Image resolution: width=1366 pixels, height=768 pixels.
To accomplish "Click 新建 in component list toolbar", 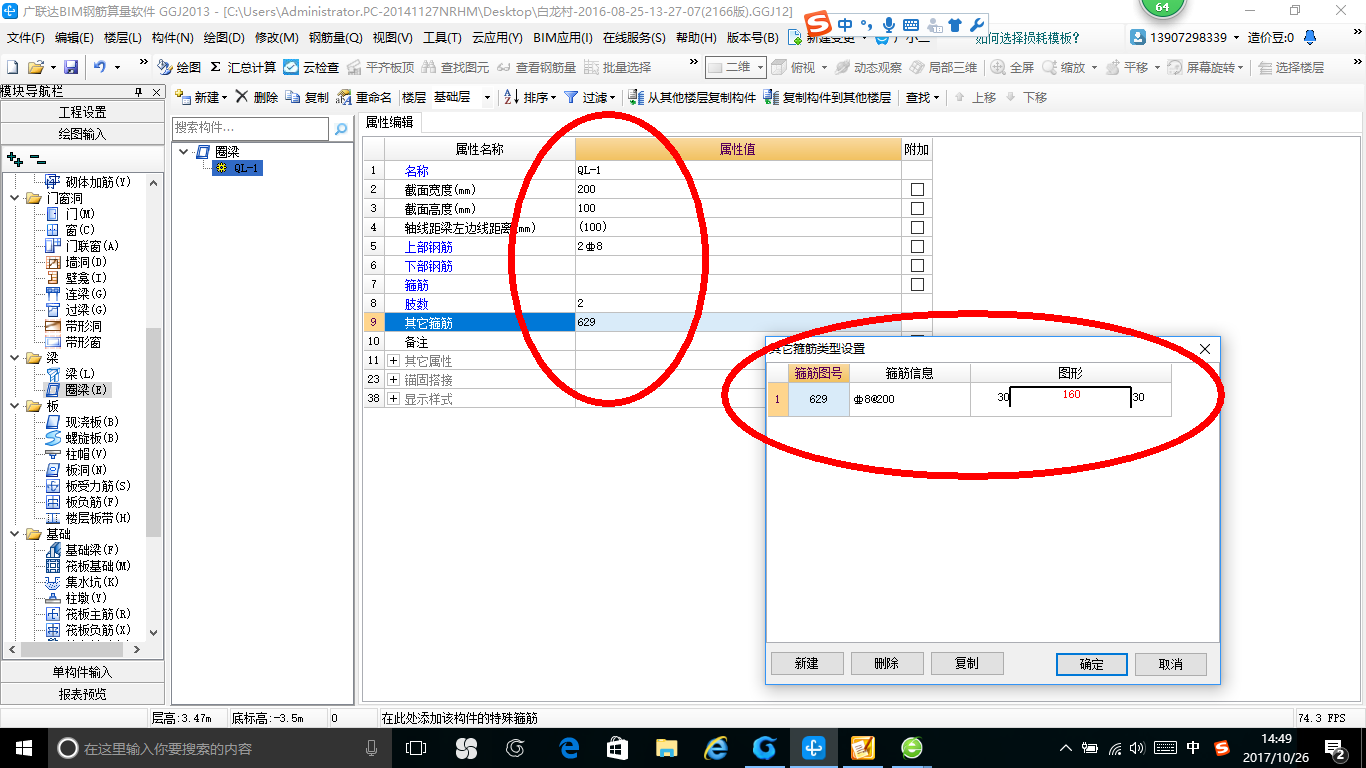I will pyautogui.click(x=201, y=97).
